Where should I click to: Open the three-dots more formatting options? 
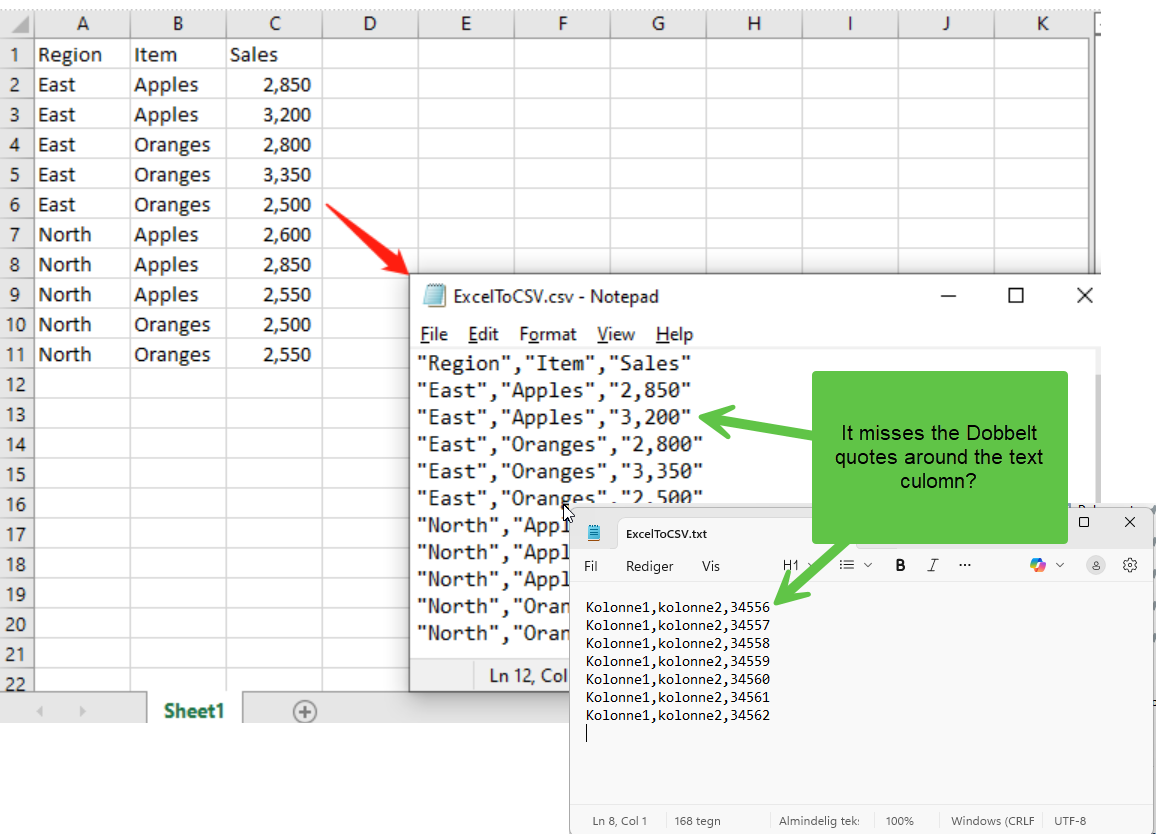(964, 566)
